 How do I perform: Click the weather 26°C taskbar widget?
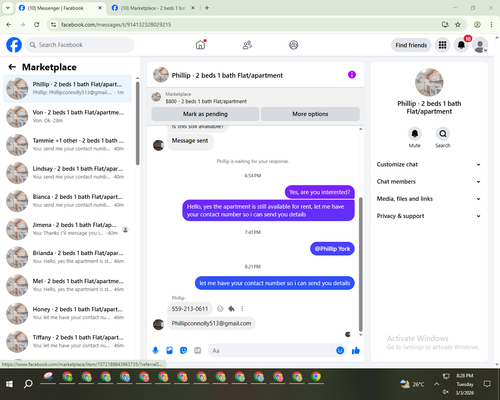412,384
